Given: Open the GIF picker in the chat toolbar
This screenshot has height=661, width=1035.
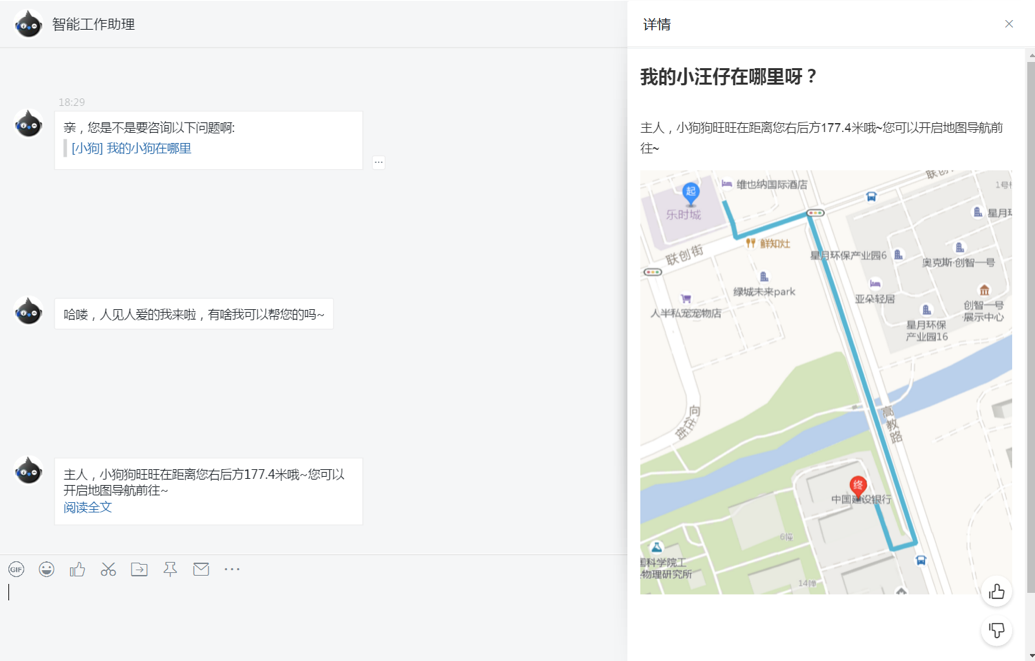Looking at the screenshot, I should [x=16, y=569].
